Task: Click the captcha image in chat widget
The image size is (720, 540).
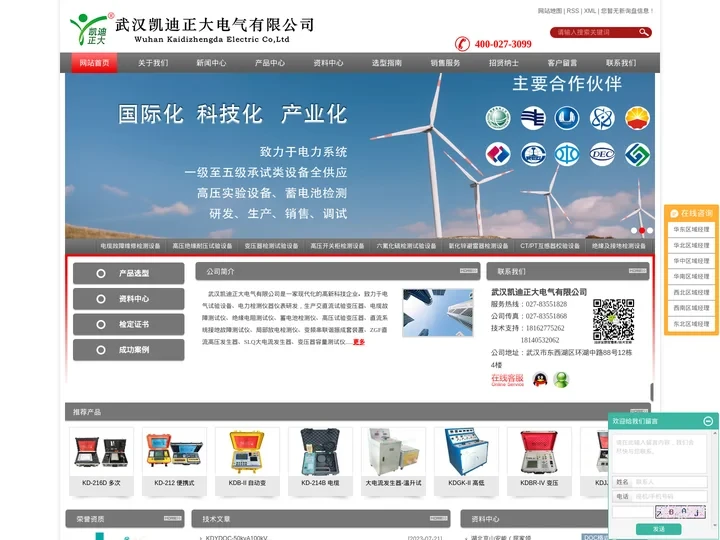Action: [x=680, y=512]
